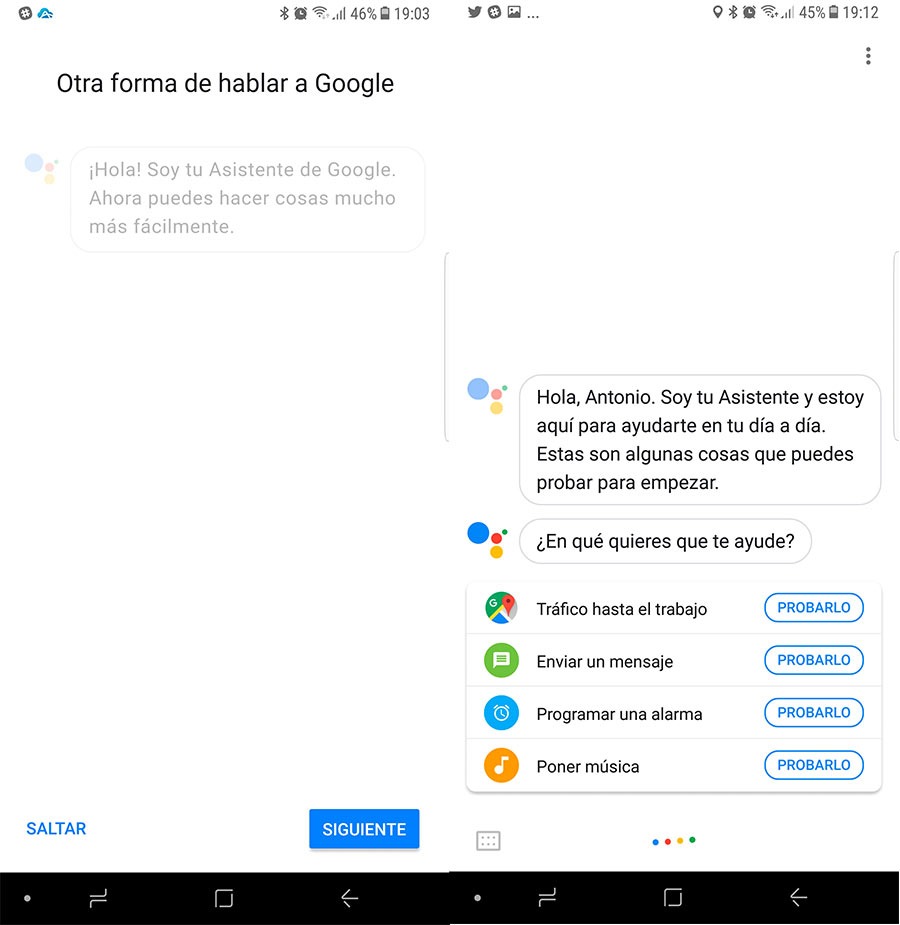Viewport: 900px width, 925px height.
Task: Tap the back arrow on left phone
Action: point(350,898)
